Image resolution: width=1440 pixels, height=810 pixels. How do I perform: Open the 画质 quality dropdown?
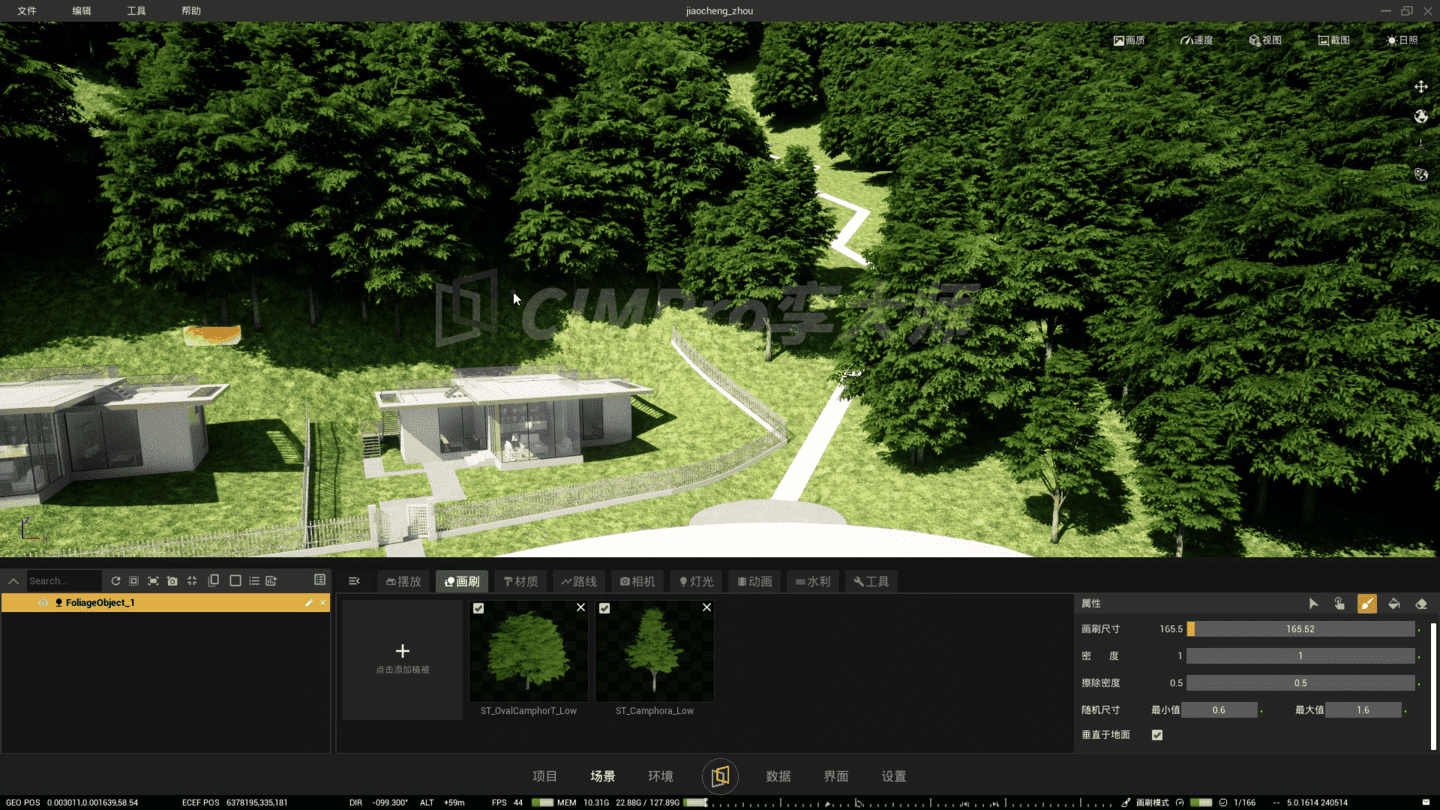coord(1129,40)
